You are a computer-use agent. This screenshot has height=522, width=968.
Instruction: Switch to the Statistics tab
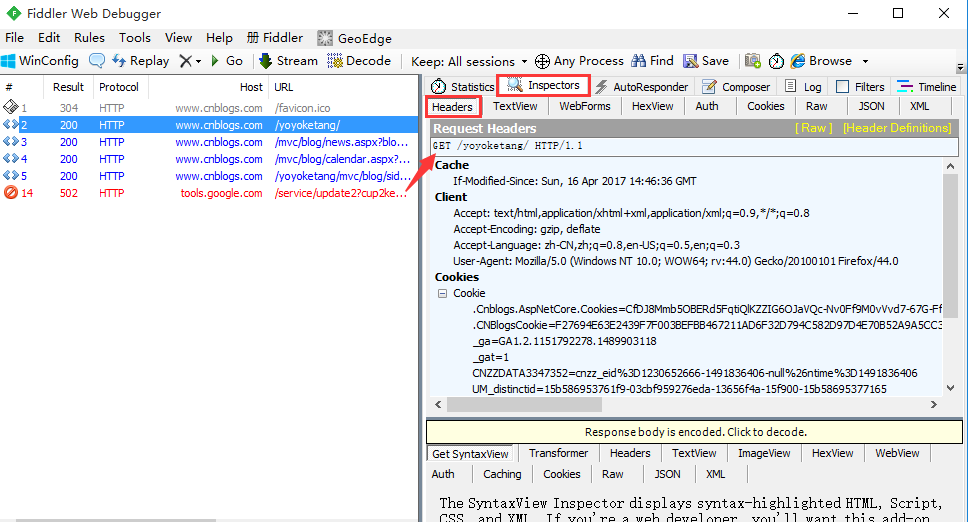click(x=463, y=86)
